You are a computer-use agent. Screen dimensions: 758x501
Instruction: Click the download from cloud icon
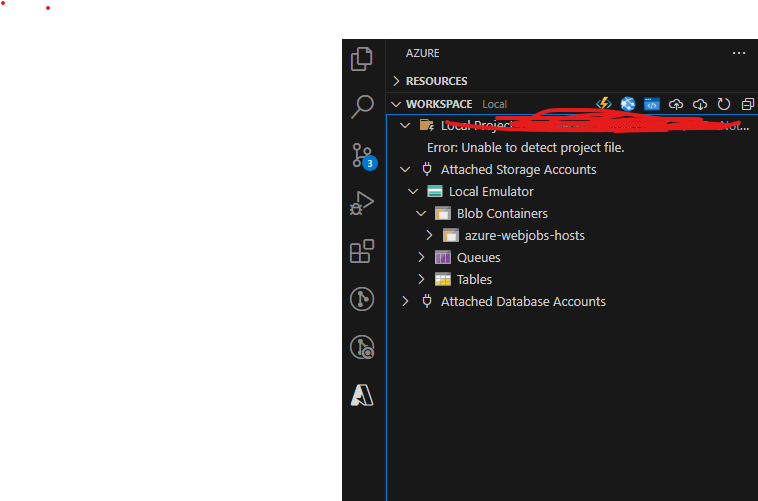click(700, 104)
